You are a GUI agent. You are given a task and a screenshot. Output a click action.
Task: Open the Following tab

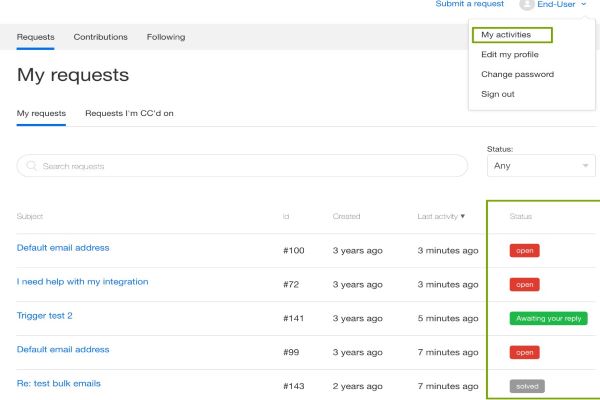click(x=165, y=37)
